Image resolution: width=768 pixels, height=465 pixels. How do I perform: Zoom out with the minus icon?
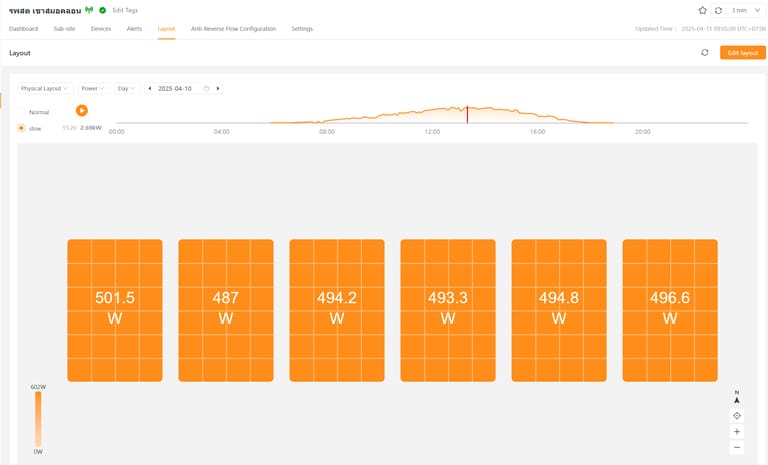click(x=737, y=447)
